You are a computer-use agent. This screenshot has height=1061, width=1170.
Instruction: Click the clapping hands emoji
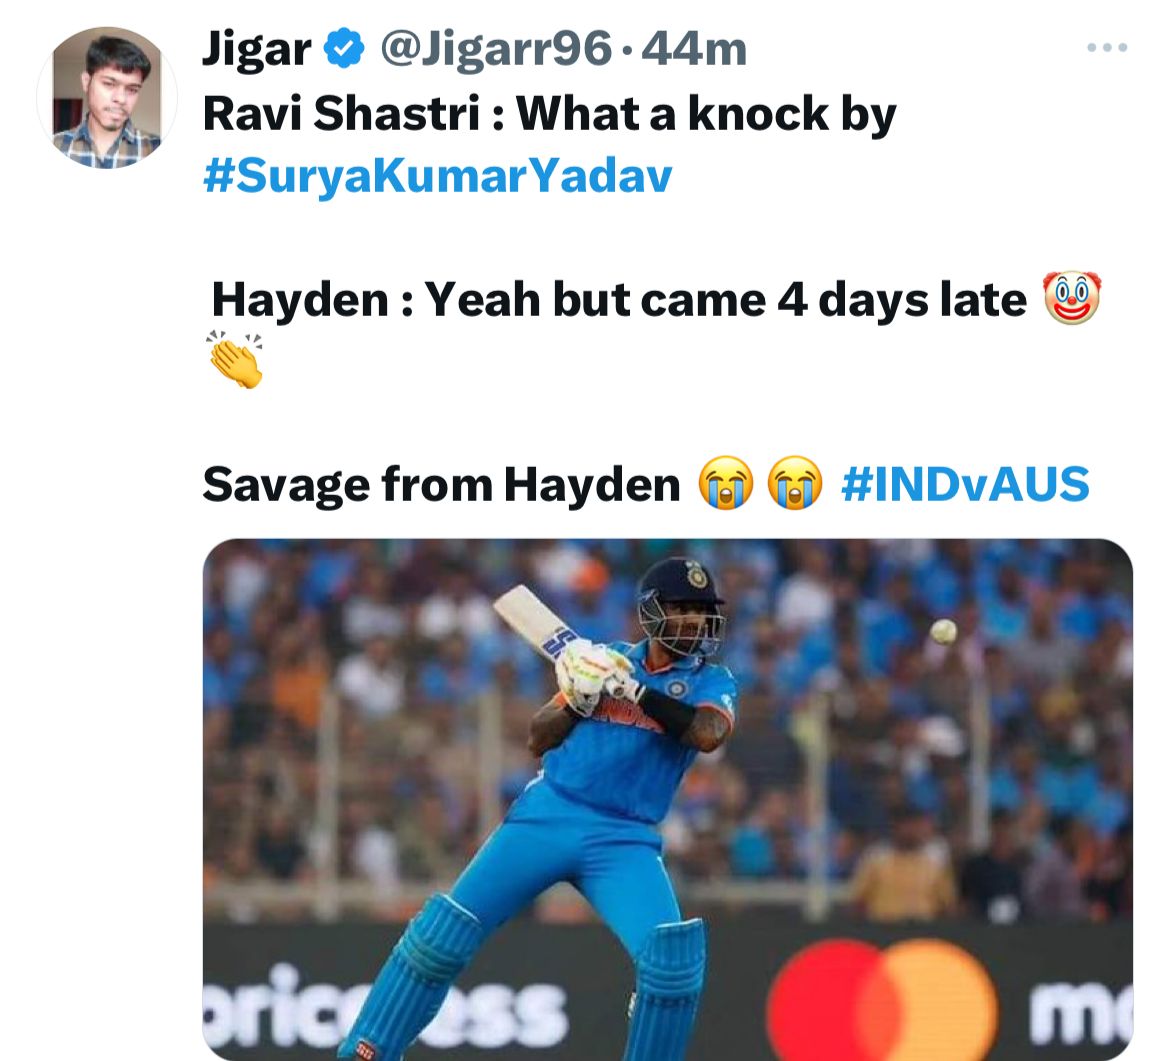(x=235, y=359)
